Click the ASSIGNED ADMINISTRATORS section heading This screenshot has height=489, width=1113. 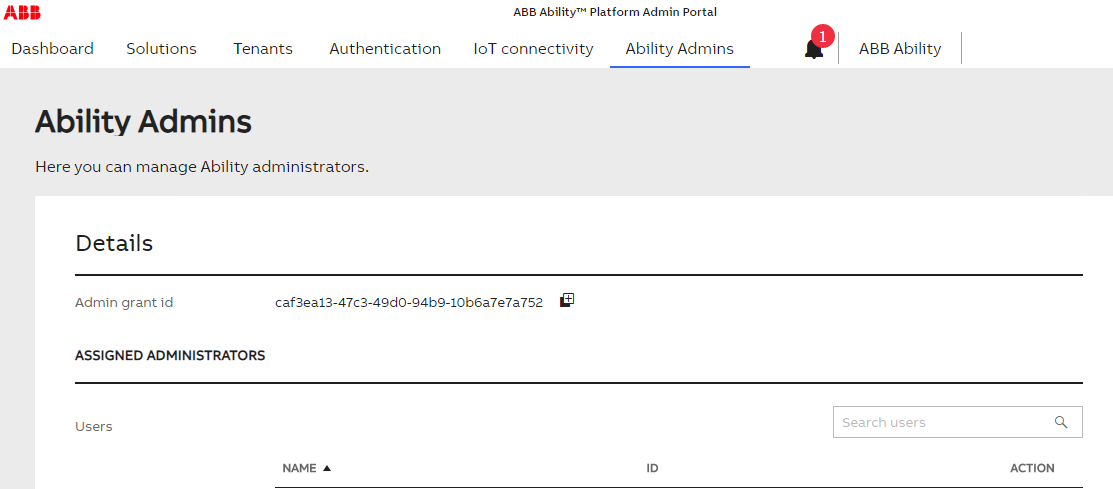pos(170,355)
